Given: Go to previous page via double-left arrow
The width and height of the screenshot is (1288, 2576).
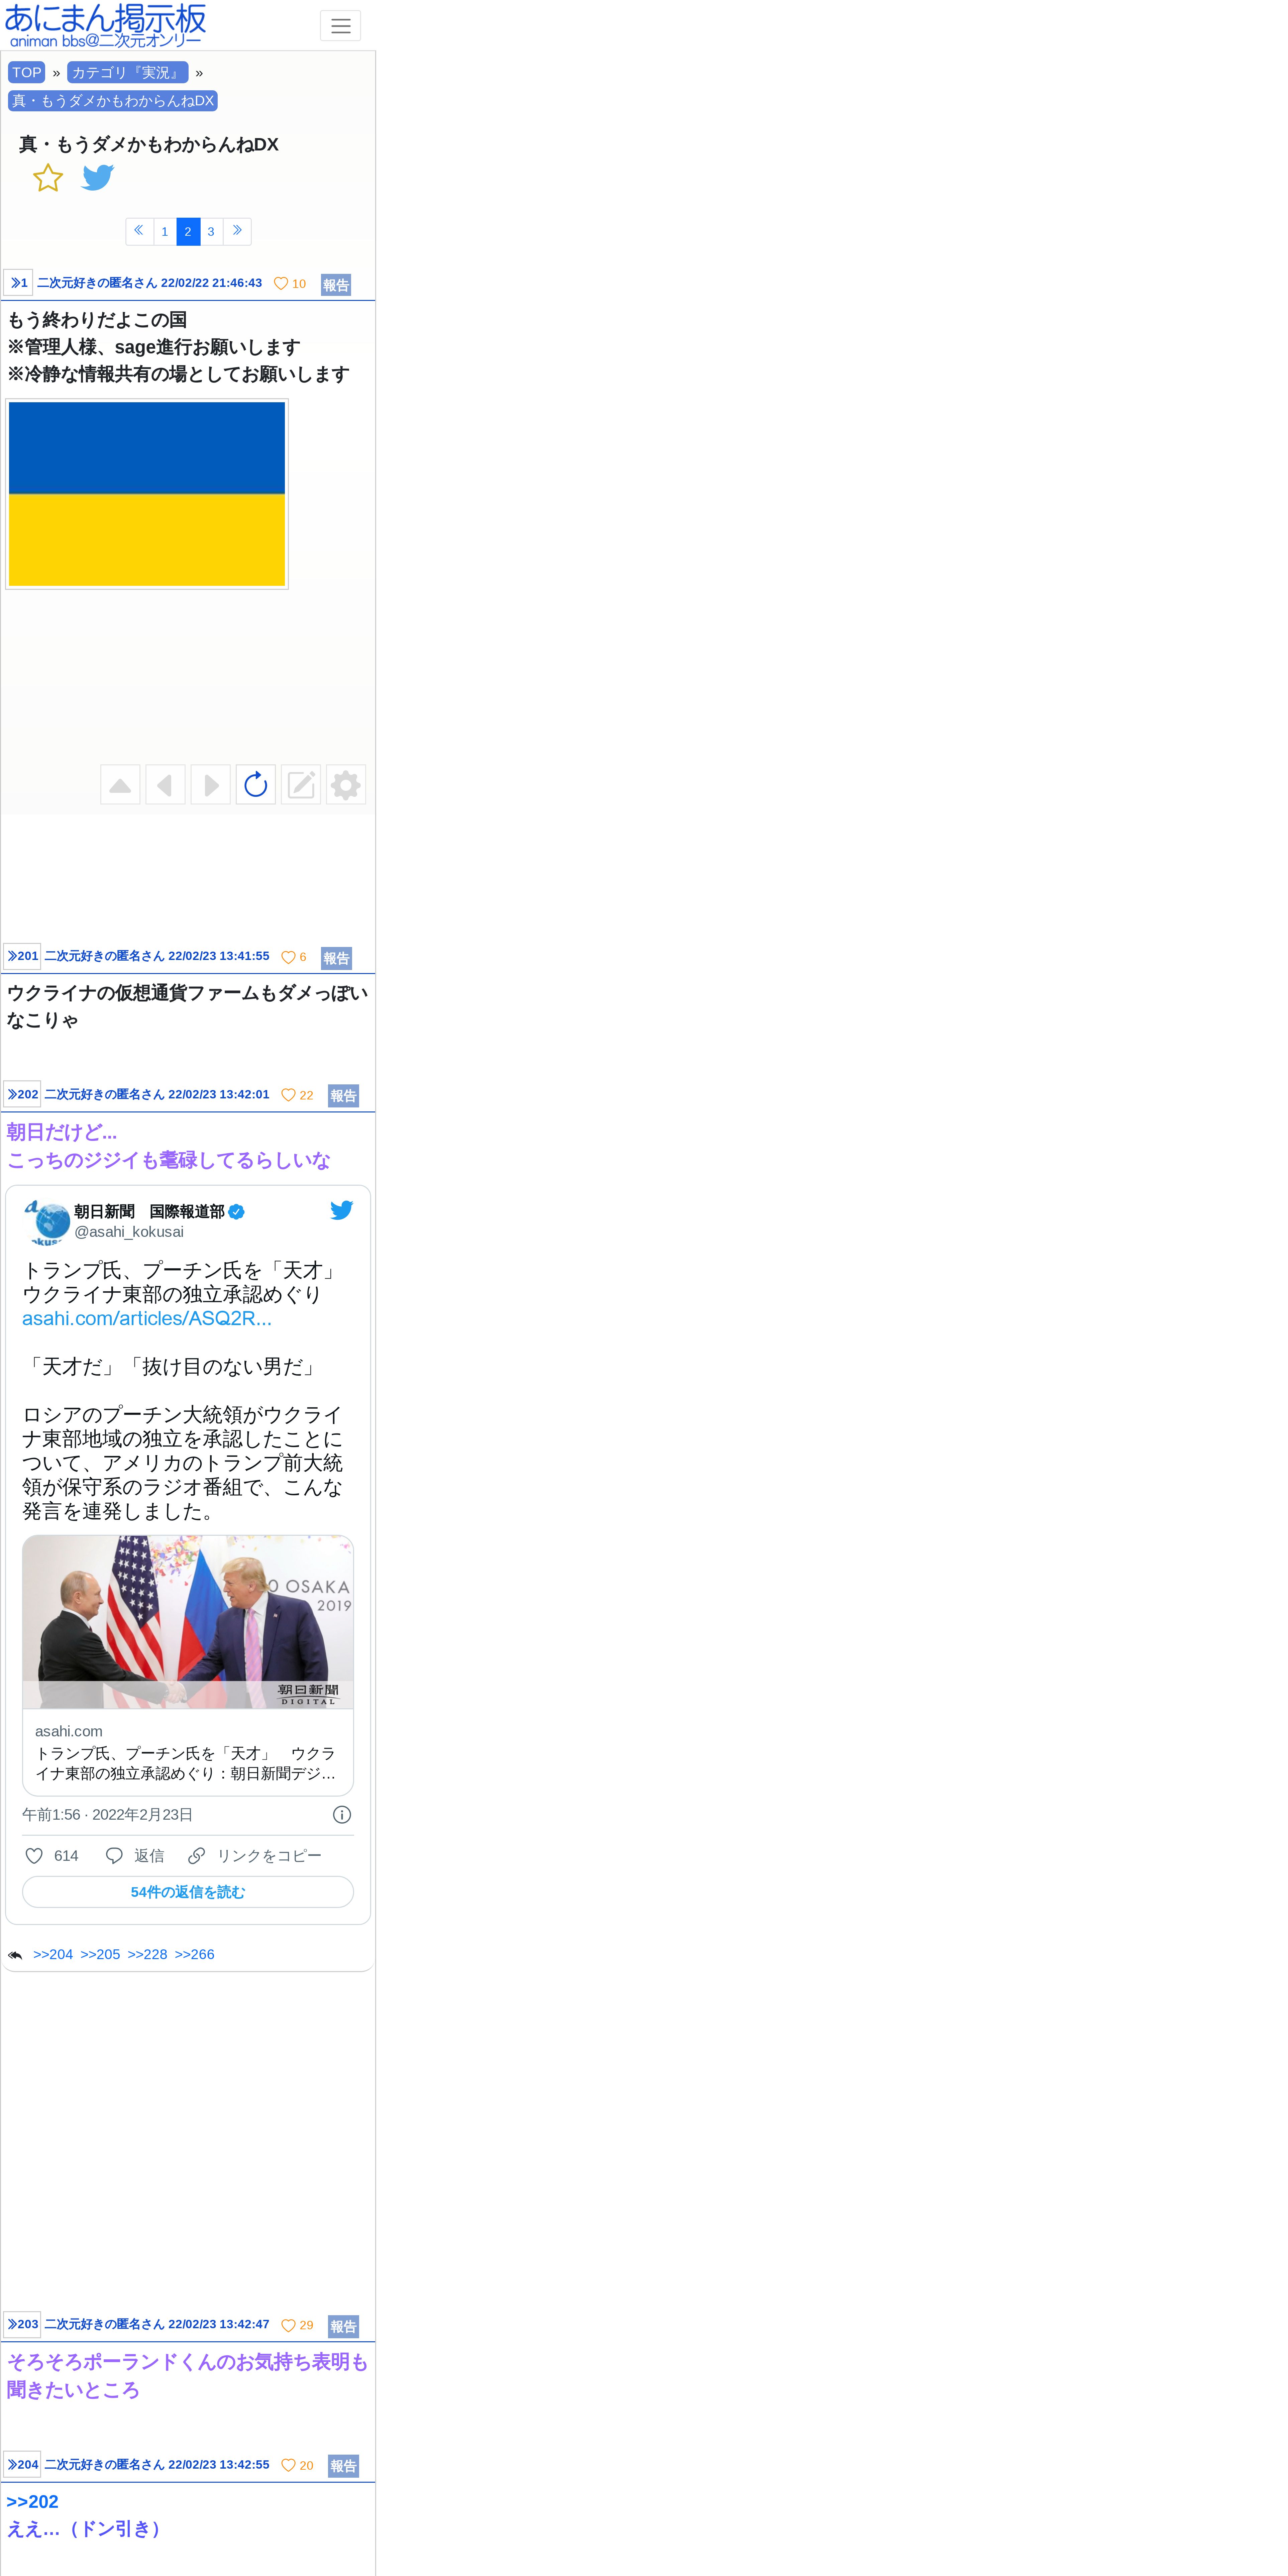Looking at the screenshot, I should (139, 231).
